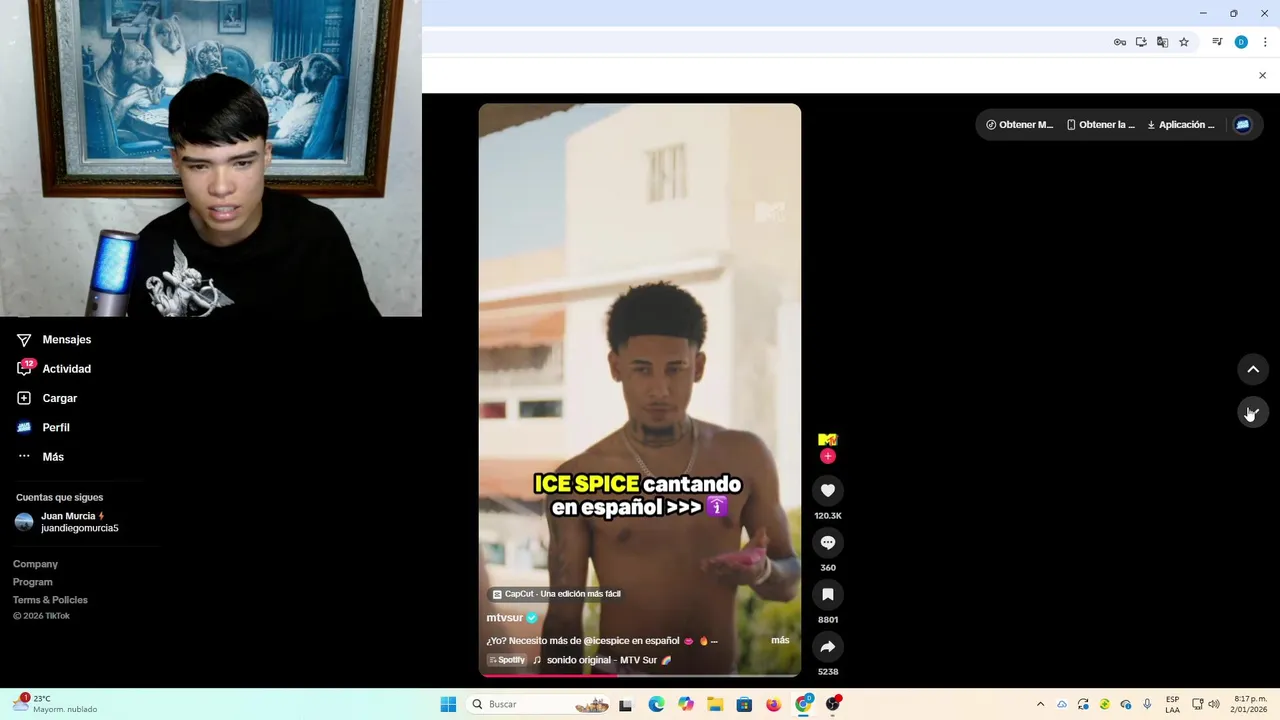The height and width of the screenshot is (720, 1280).
Task: Open the MTV avatar beside the video
Action: tap(827, 439)
